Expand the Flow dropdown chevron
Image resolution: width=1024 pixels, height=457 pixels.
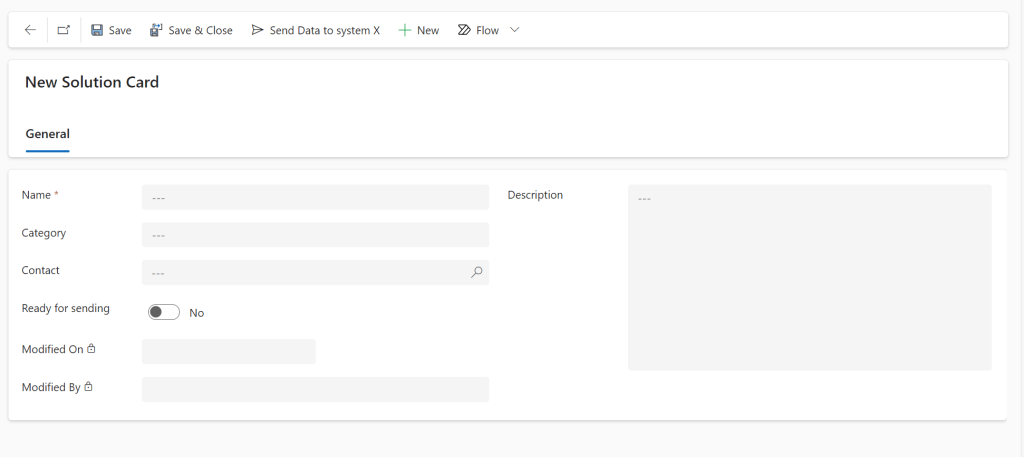pos(515,30)
